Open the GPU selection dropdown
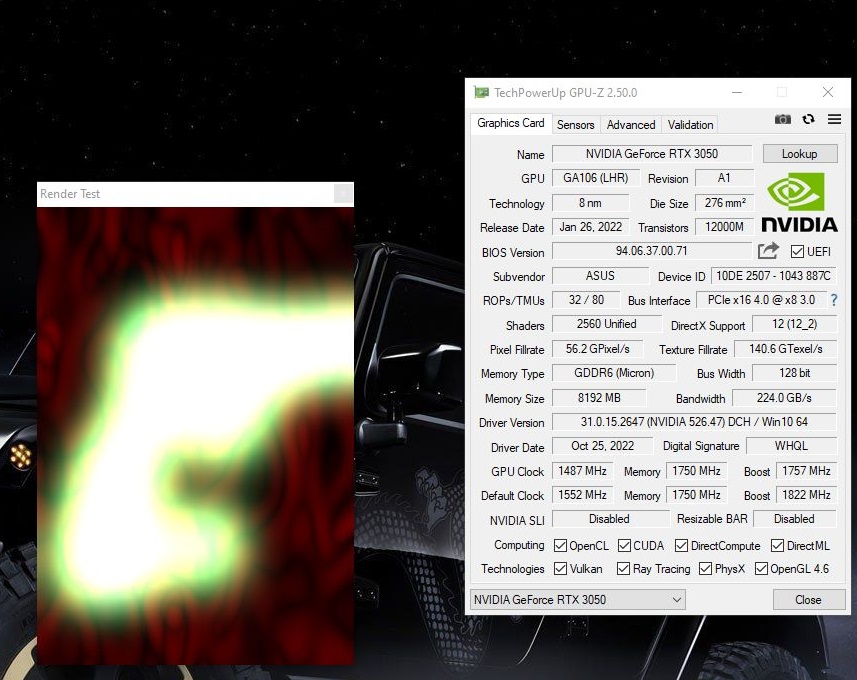Screen dimensions: 857x680 click(577, 600)
